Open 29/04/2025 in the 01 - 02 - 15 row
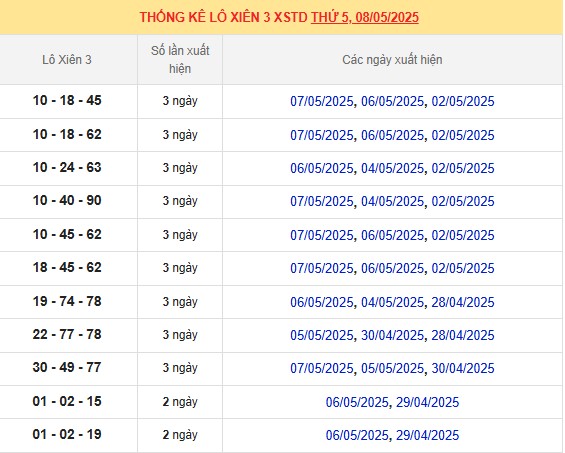 click(x=428, y=403)
